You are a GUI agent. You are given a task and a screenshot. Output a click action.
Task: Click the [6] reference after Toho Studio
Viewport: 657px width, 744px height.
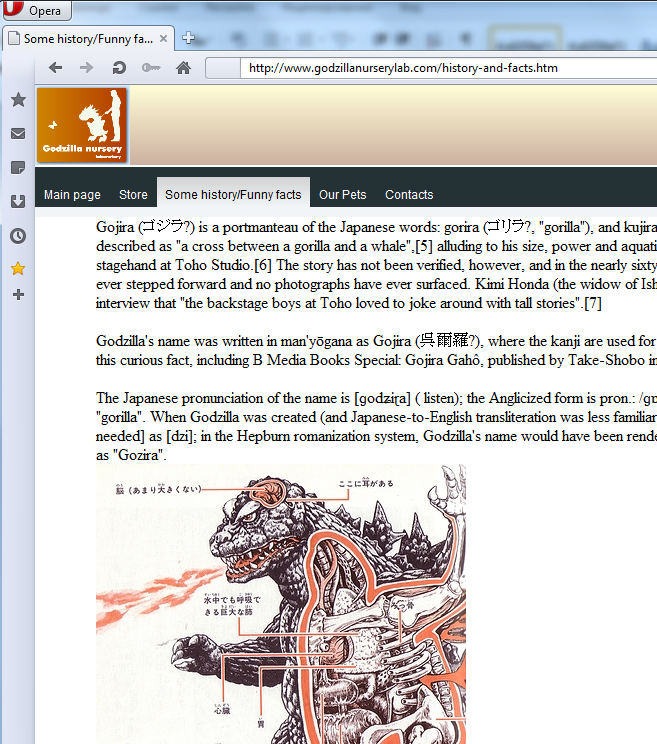point(263,265)
